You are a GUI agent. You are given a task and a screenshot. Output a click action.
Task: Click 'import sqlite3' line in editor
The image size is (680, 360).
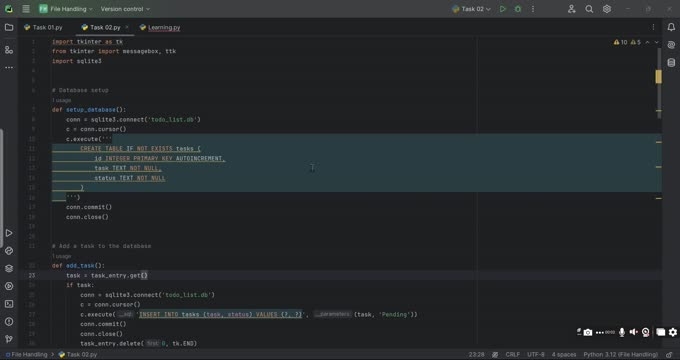point(77,61)
